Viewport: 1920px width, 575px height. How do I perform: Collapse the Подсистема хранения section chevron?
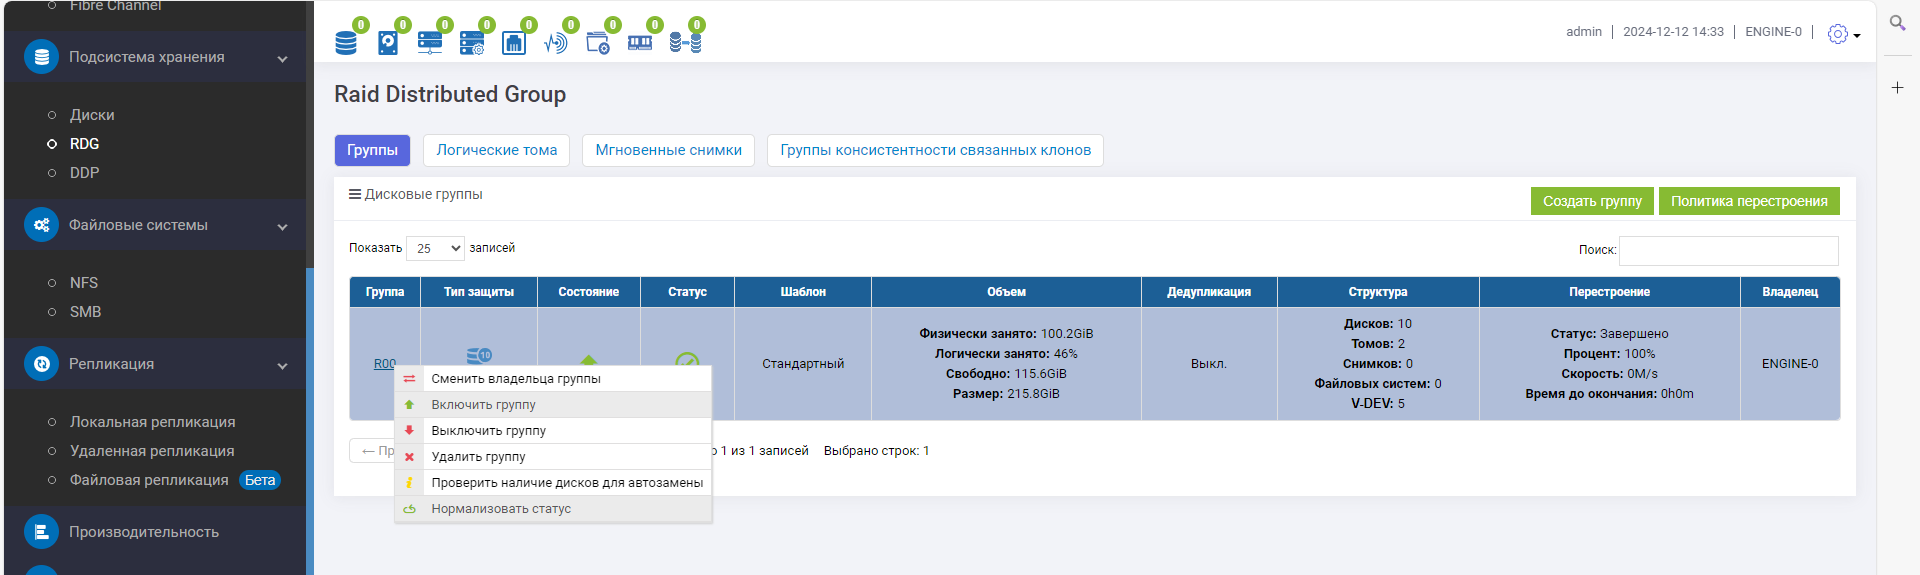click(x=282, y=59)
